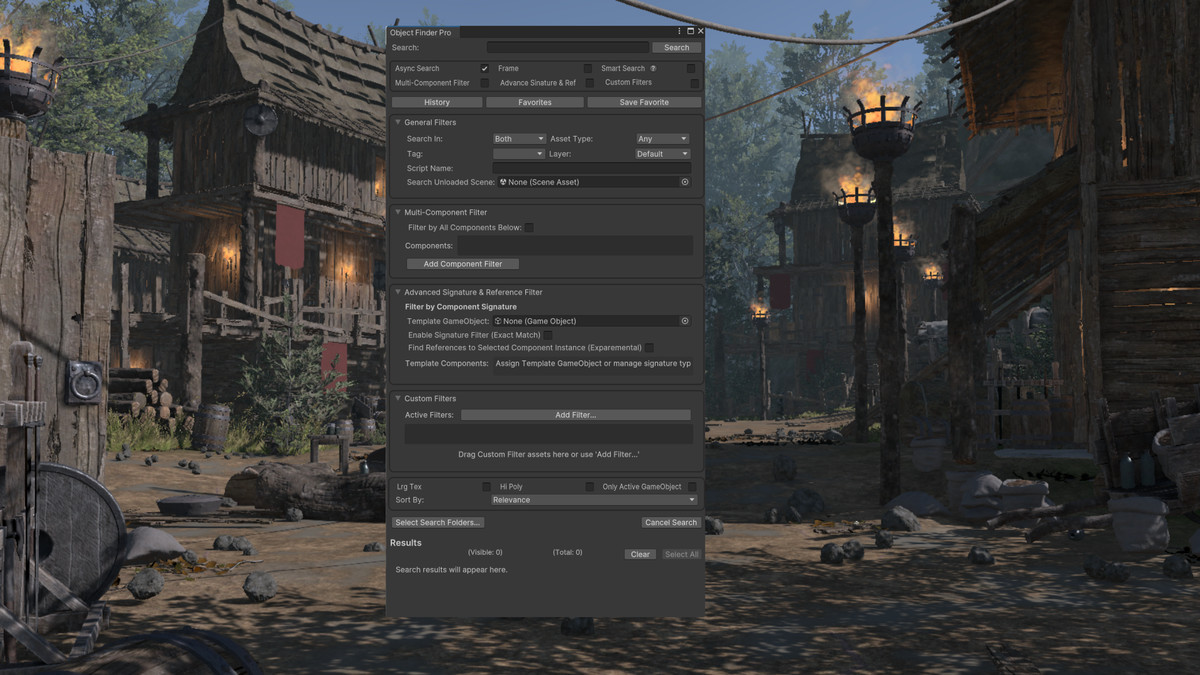Focus the main Search text field
1200x675 pixels.
pos(568,48)
